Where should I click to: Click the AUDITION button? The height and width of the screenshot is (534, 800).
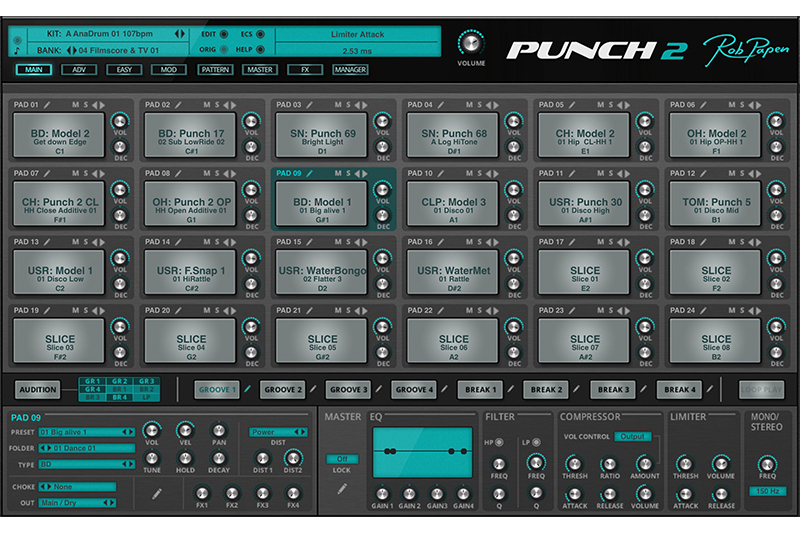38,390
